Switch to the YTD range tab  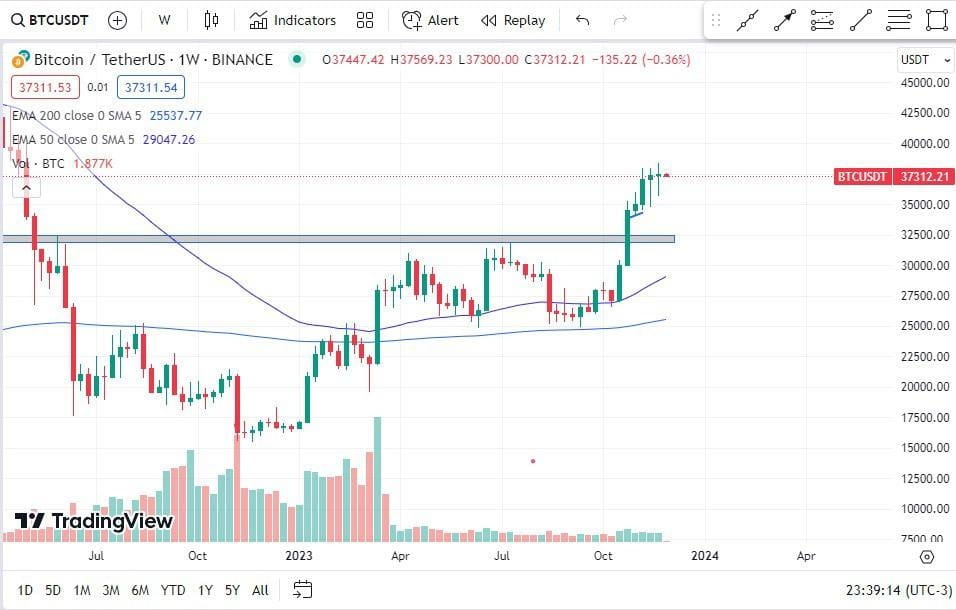click(x=172, y=590)
